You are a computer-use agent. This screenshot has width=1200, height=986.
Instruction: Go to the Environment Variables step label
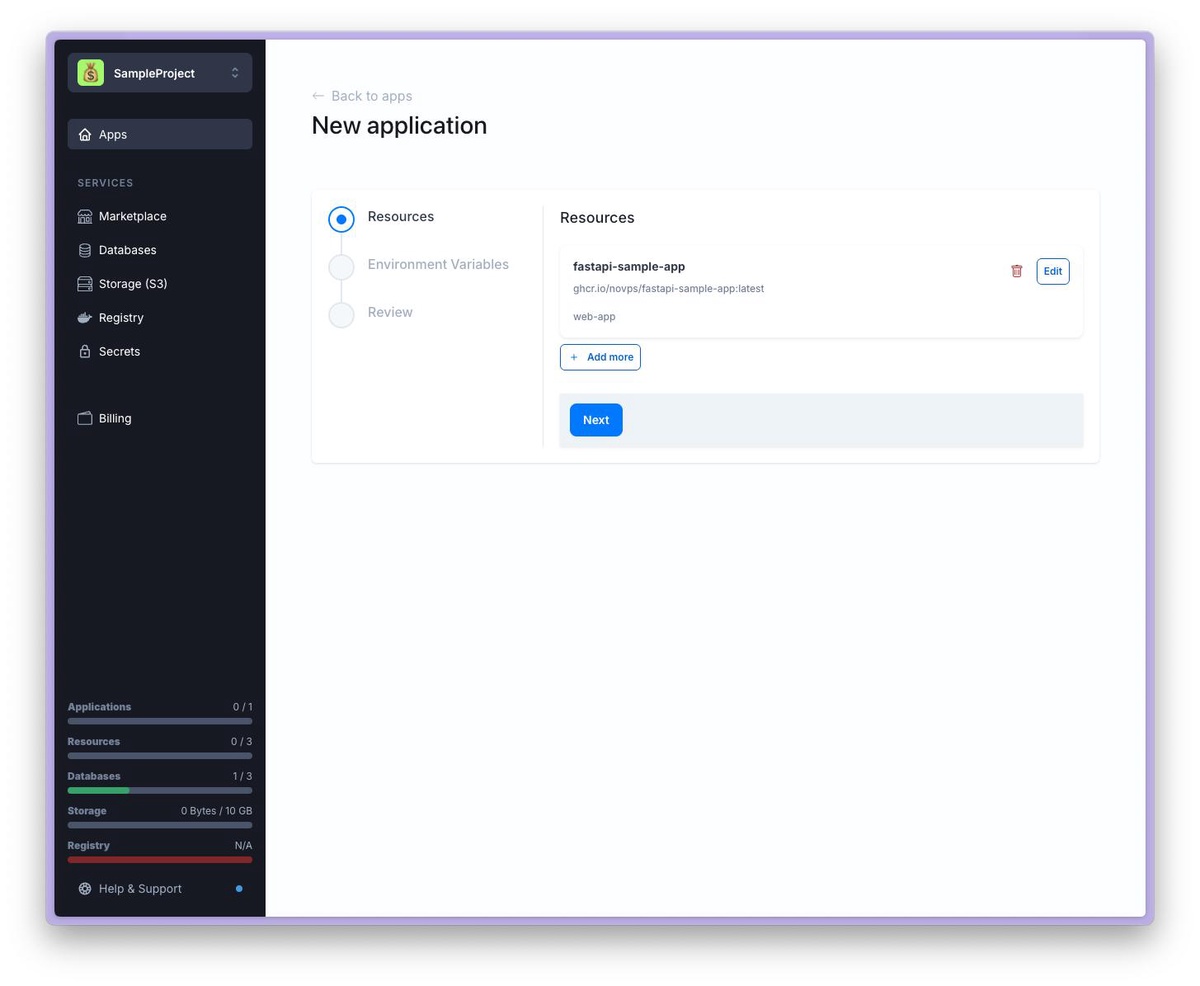(x=438, y=264)
